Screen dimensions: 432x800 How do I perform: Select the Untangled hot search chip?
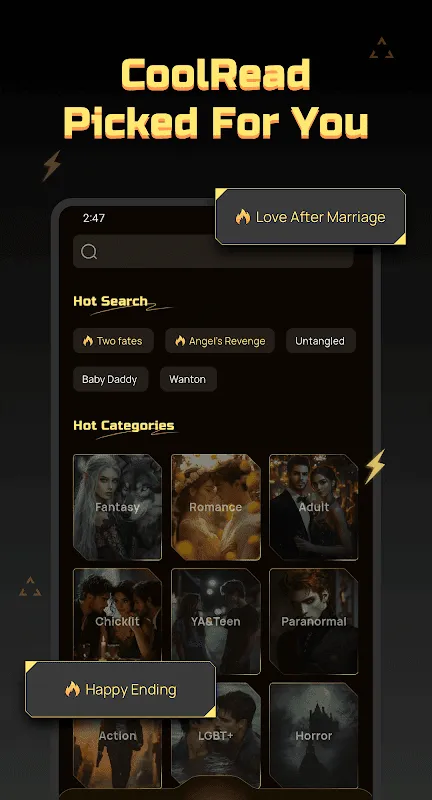(320, 341)
